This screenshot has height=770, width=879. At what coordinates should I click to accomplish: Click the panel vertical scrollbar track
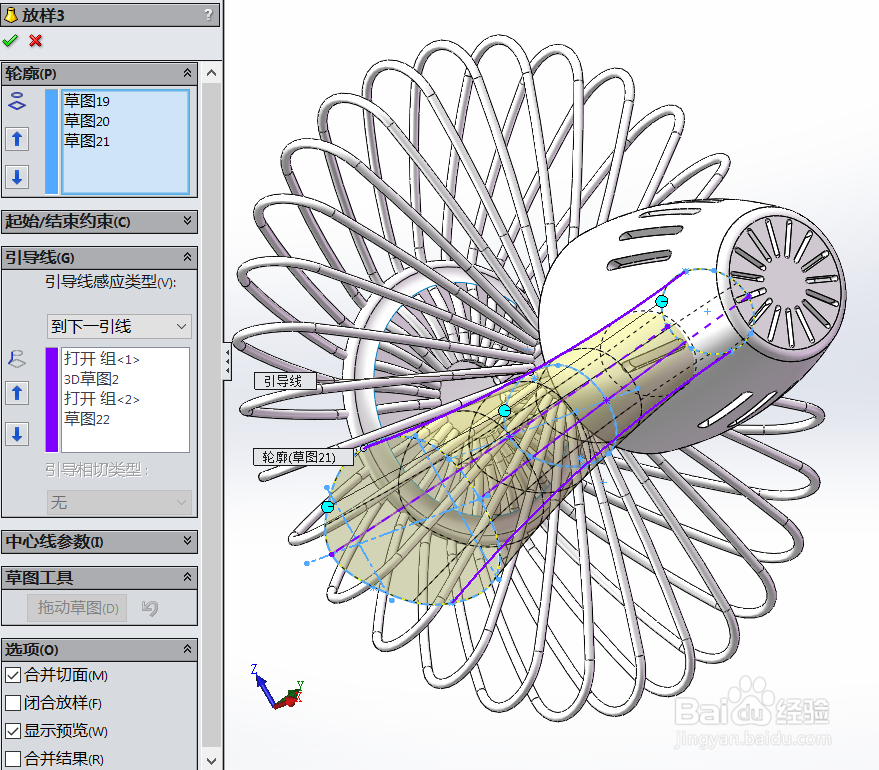(x=211, y=415)
